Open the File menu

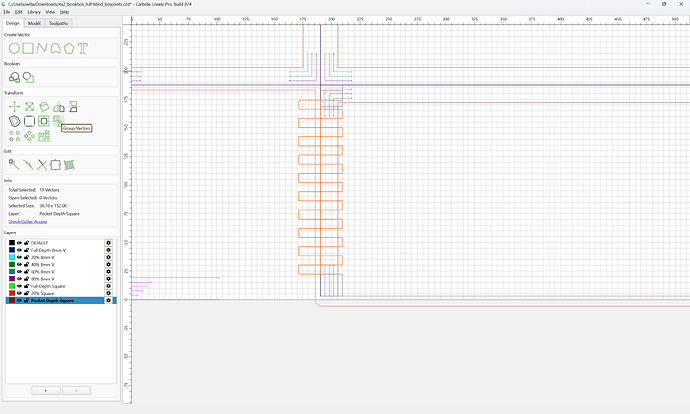coord(6,12)
